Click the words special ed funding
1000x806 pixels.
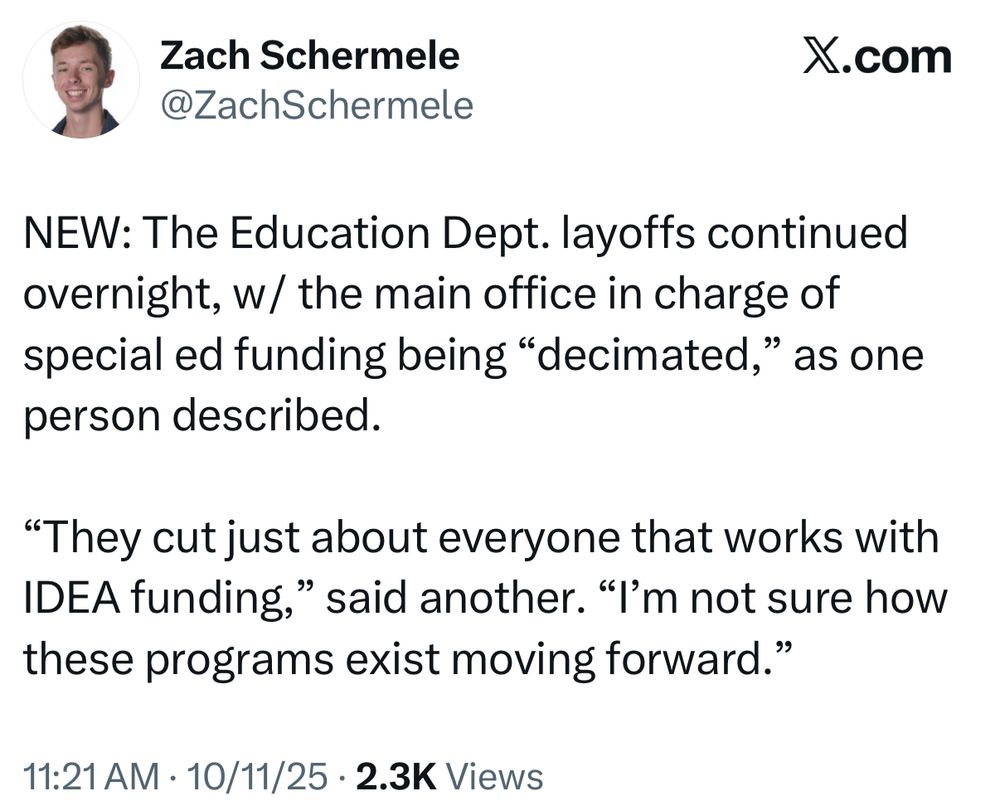205,356
